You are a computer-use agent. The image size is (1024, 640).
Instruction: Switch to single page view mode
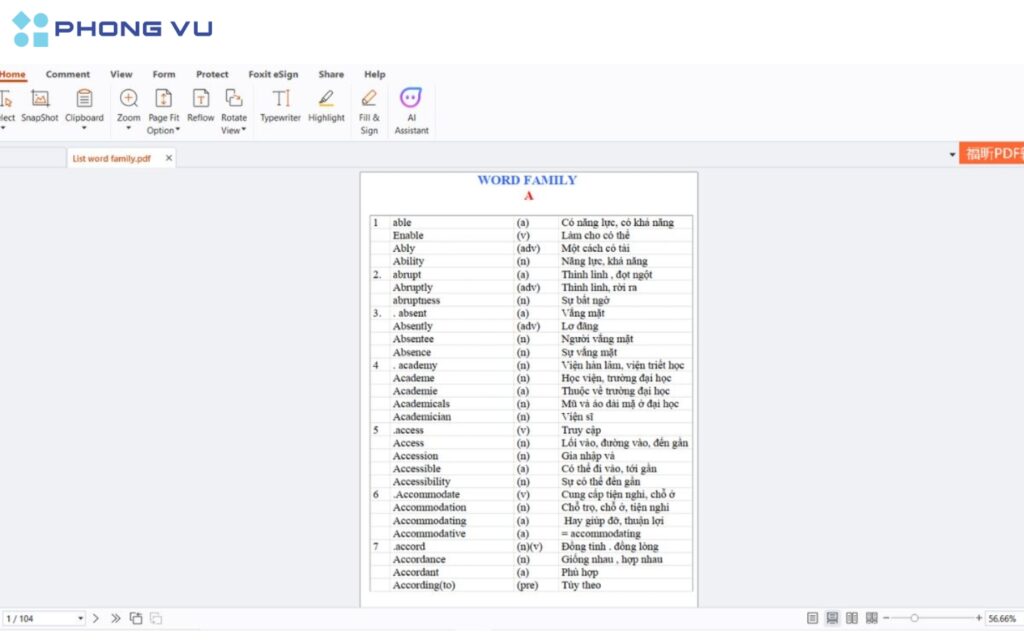coord(812,619)
